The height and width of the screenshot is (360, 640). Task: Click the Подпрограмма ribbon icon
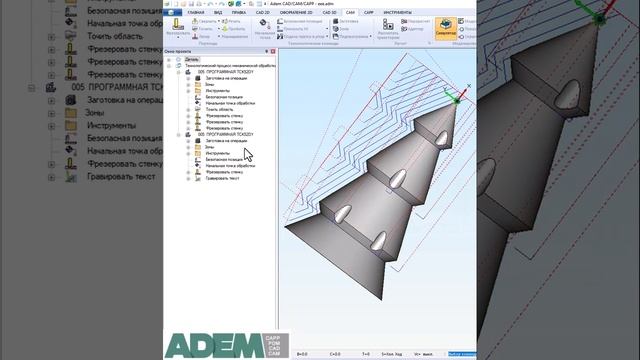(x=336, y=36)
